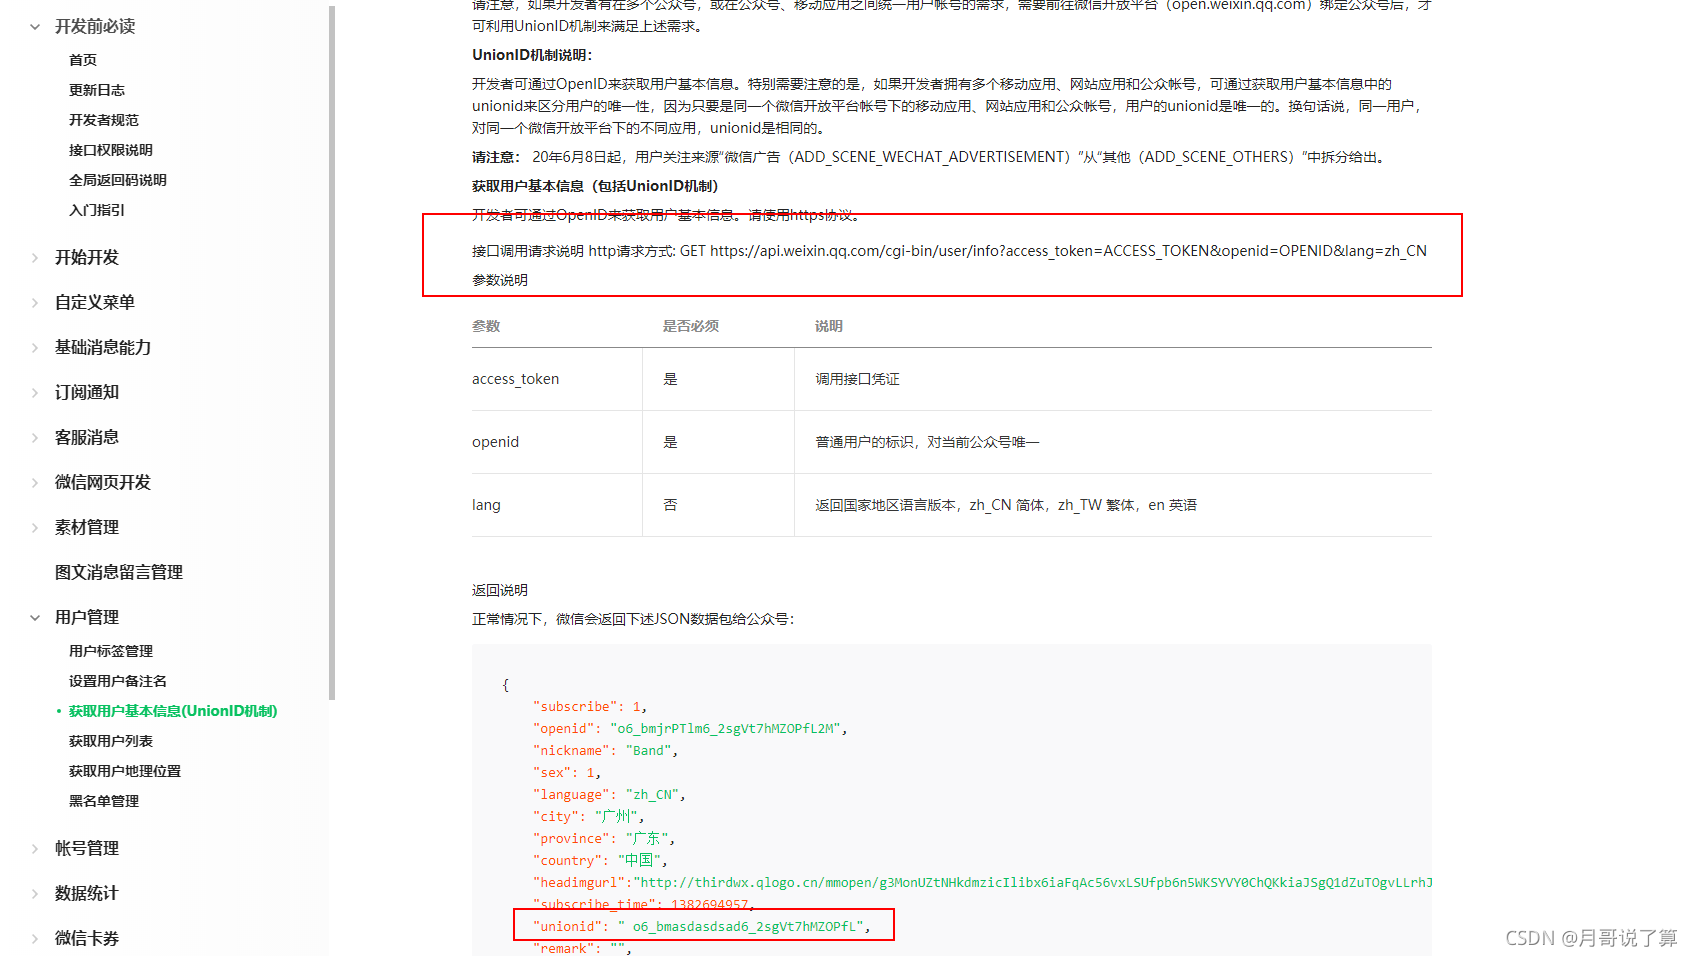
Task: Open the 用户标签管理 page
Action: click(x=110, y=650)
